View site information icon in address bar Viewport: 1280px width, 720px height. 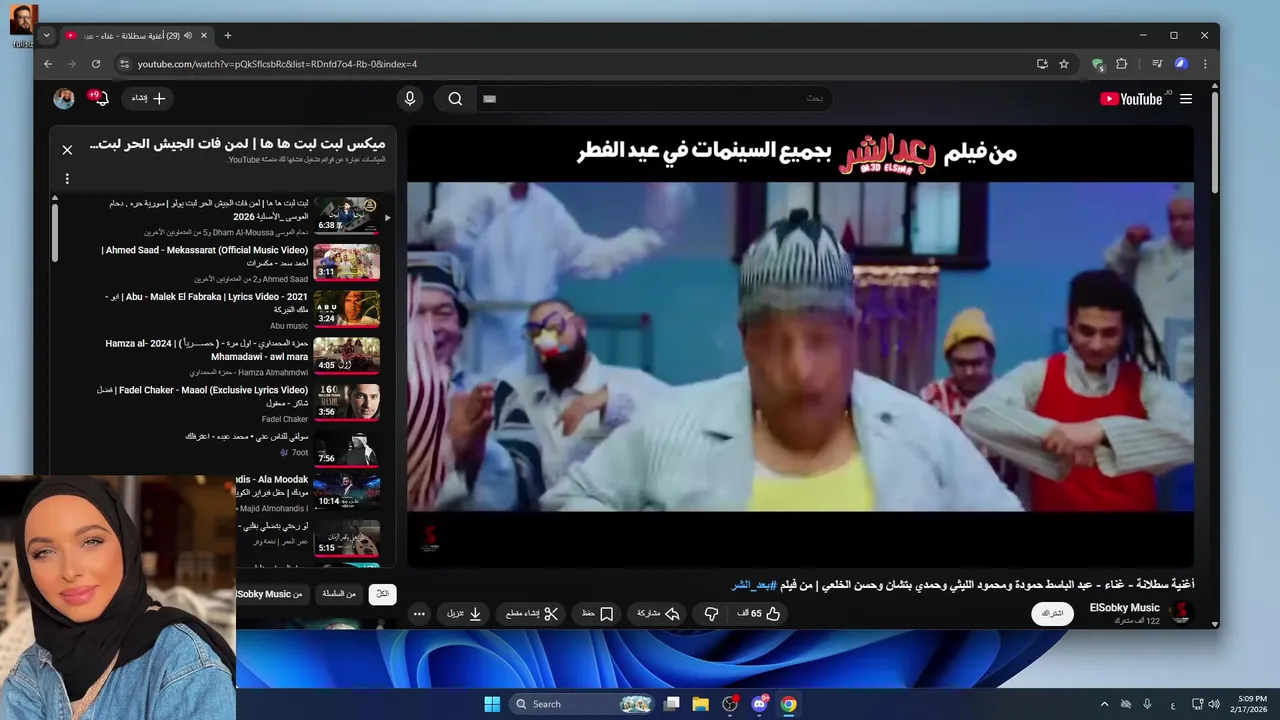click(124, 64)
